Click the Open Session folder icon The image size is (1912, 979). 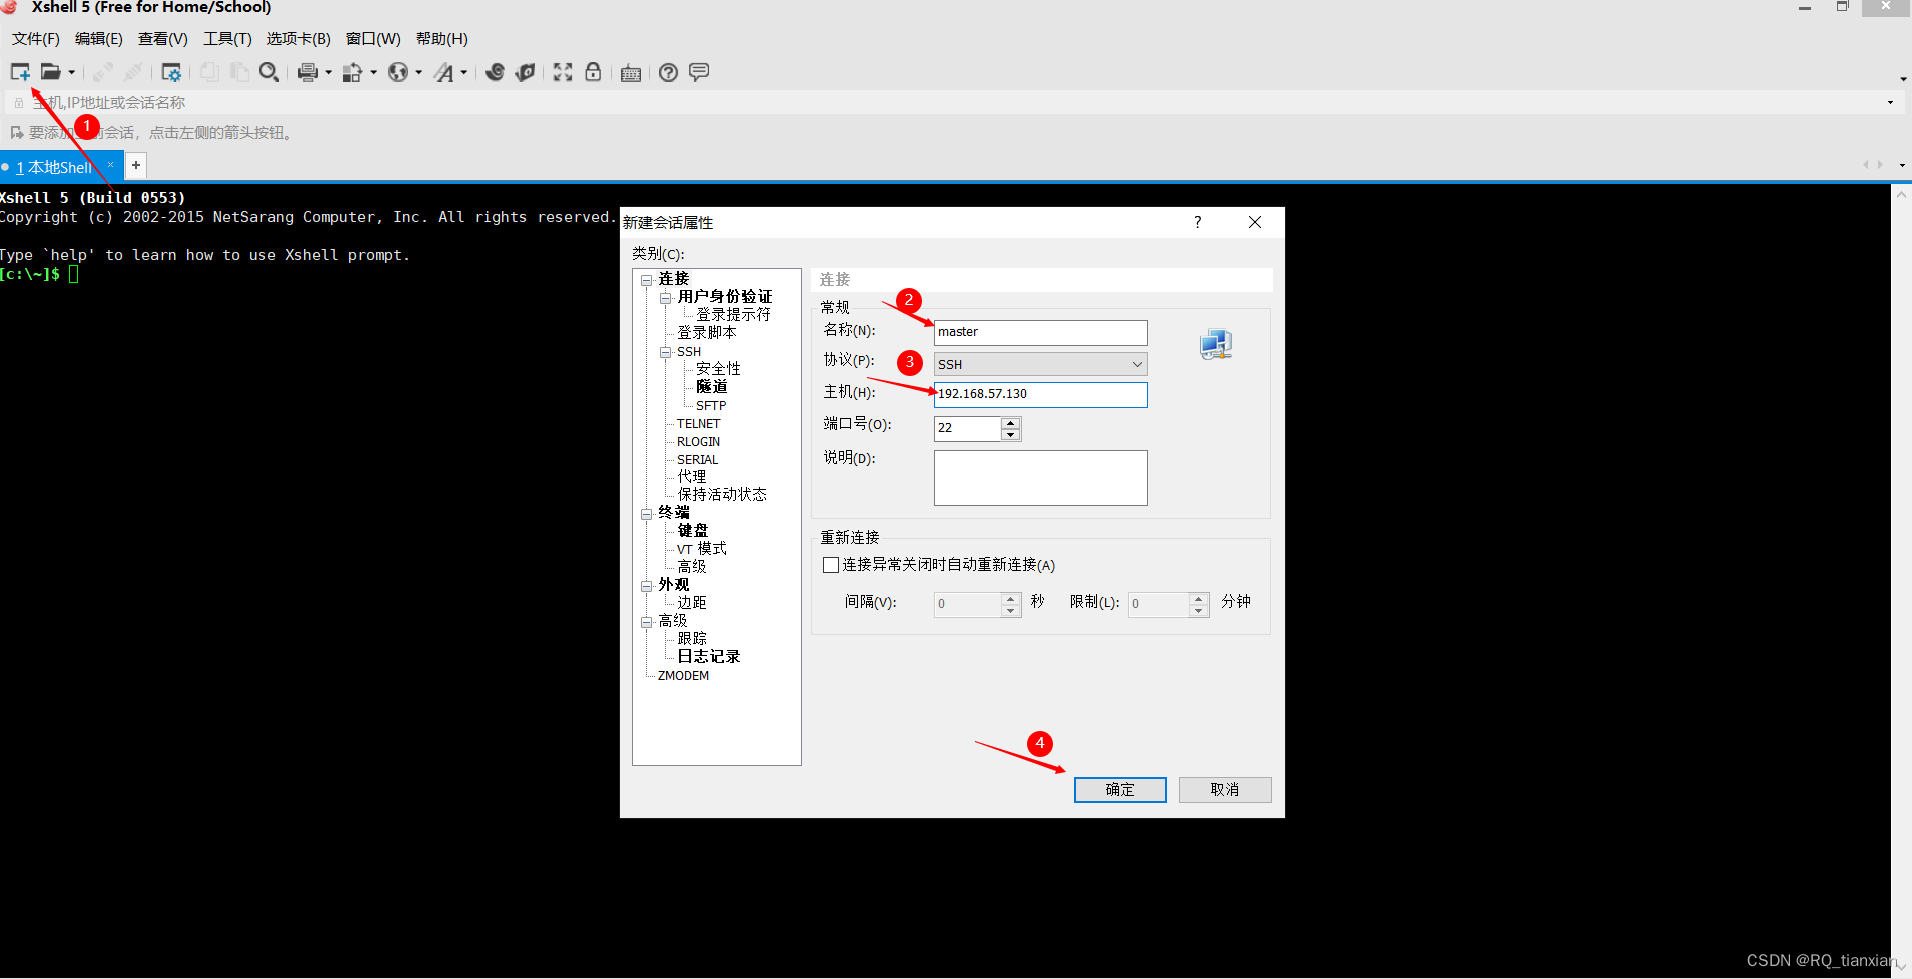tap(50, 72)
